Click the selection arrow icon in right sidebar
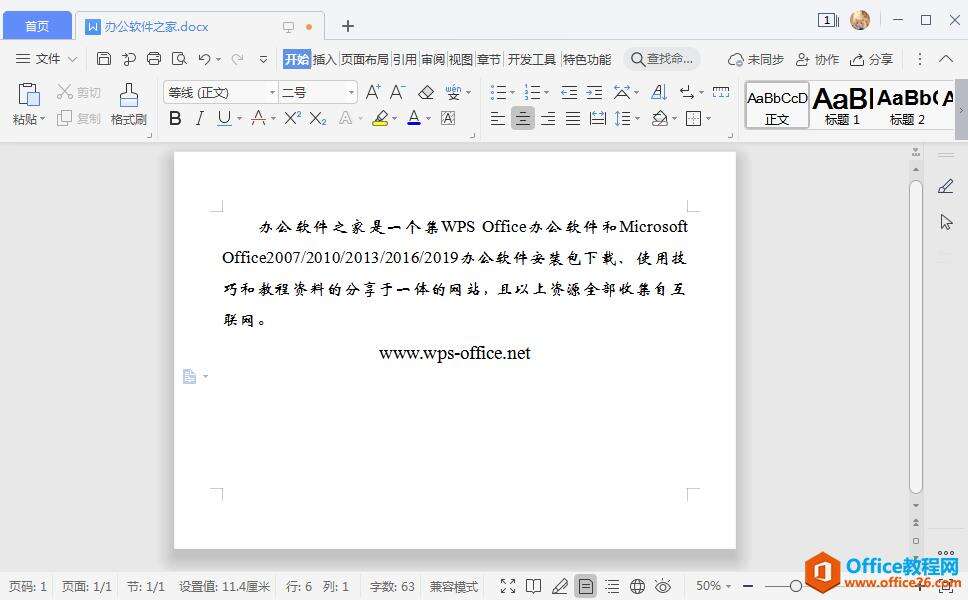968x600 pixels. (946, 222)
